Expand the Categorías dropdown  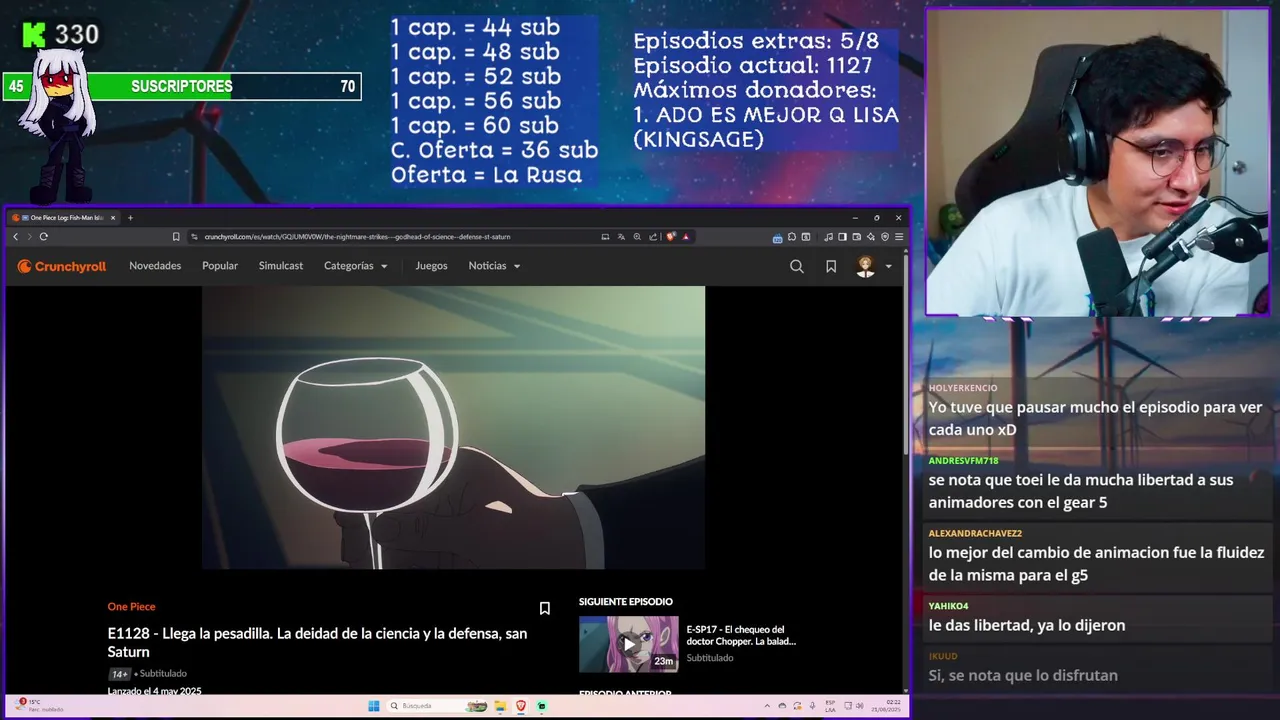[x=356, y=266]
